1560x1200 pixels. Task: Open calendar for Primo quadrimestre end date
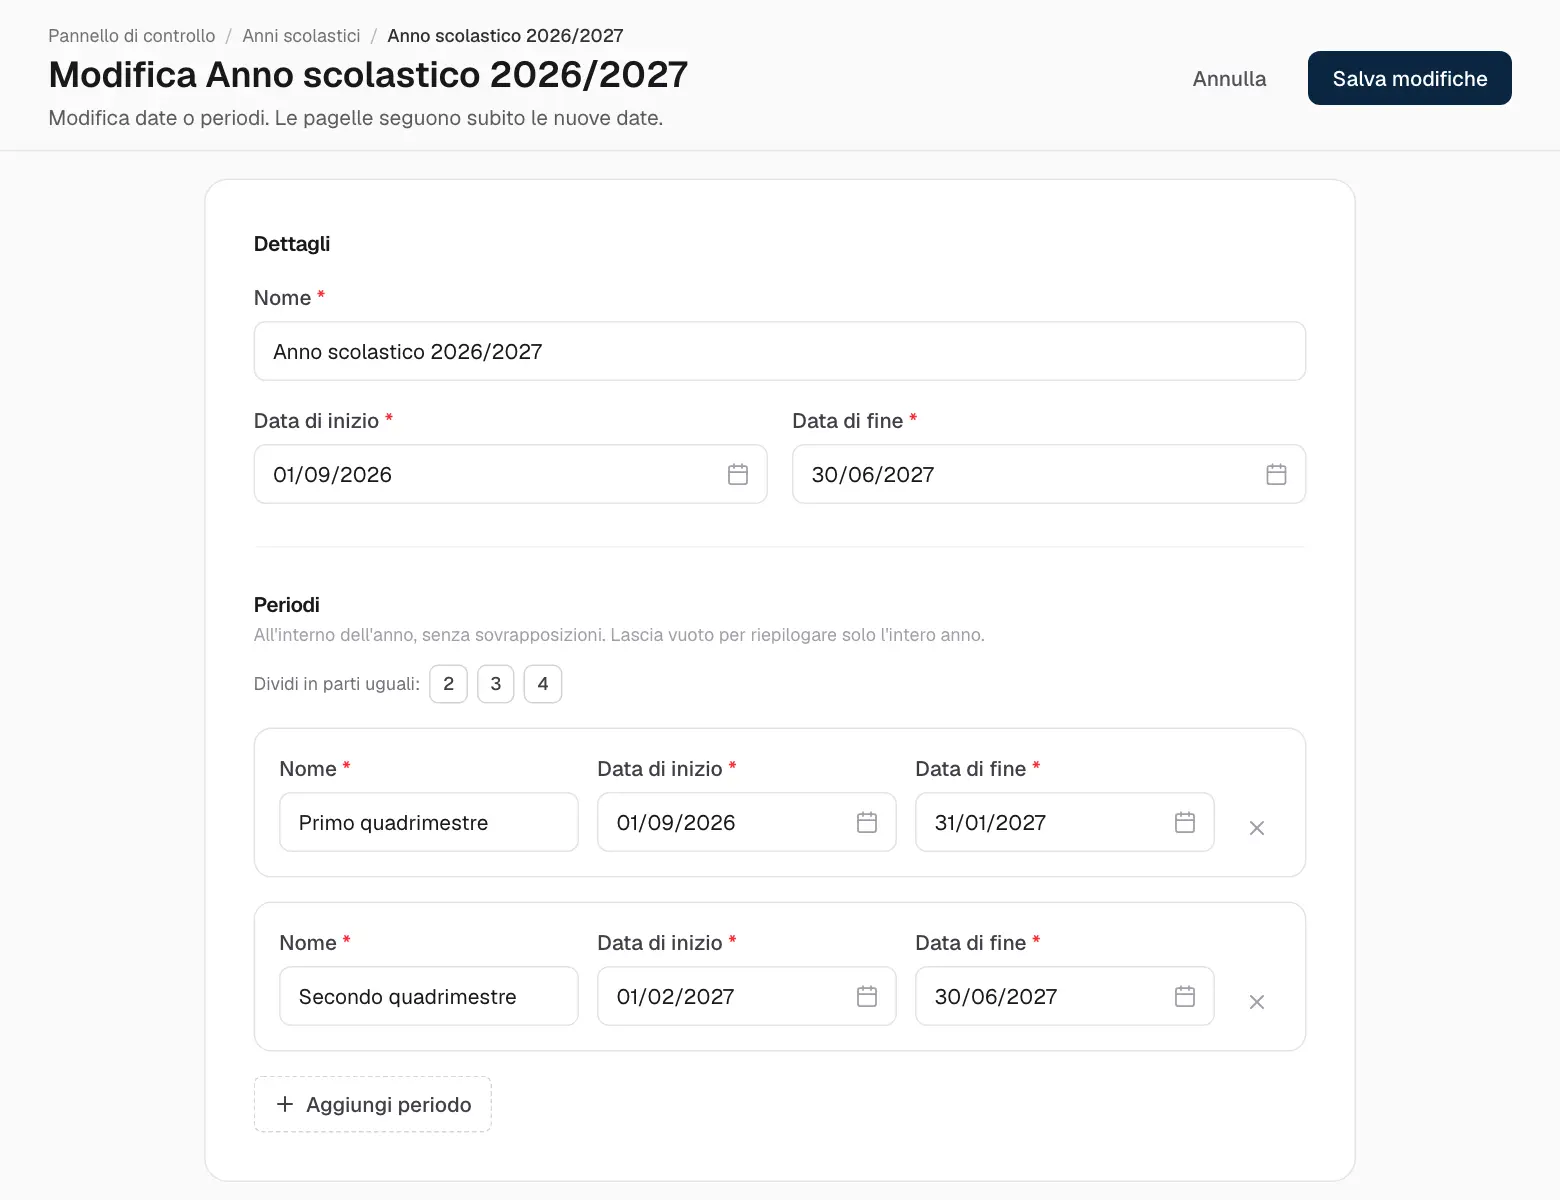tap(1185, 822)
